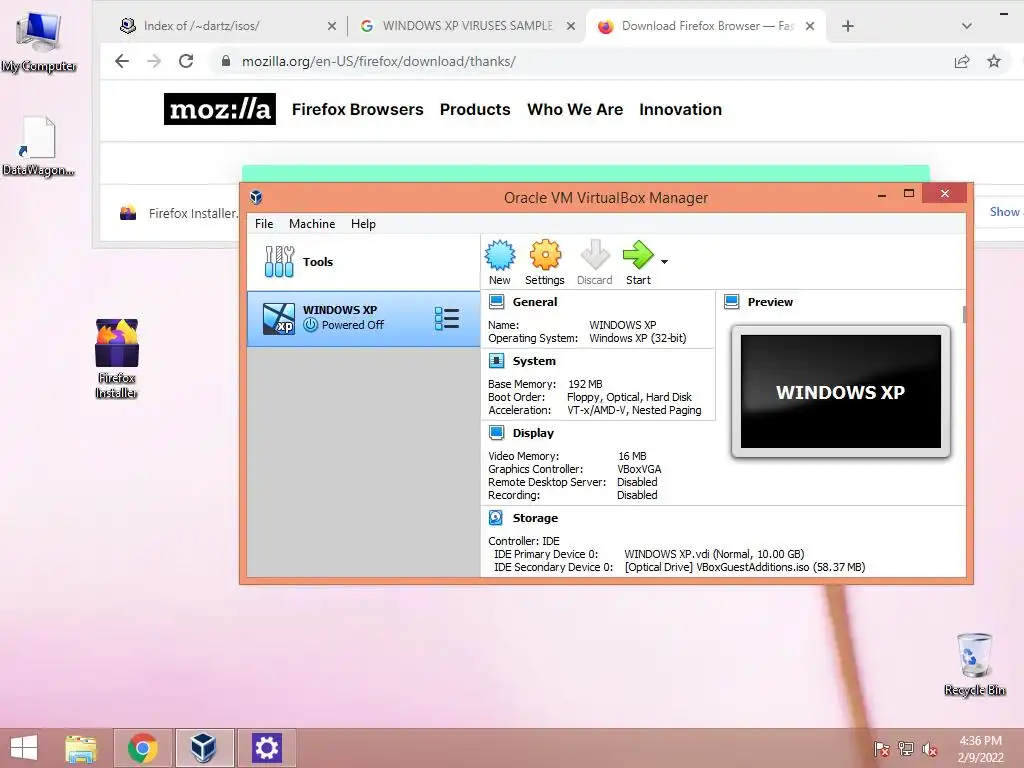Open File Explorer from taskbar
This screenshot has width=1024, height=768.
tap(81, 748)
